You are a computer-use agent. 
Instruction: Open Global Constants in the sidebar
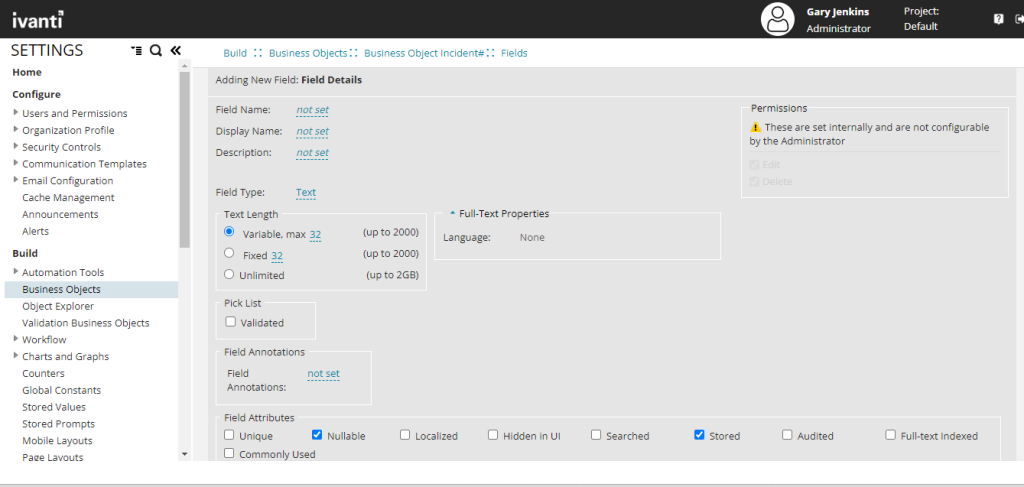[x=61, y=390]
